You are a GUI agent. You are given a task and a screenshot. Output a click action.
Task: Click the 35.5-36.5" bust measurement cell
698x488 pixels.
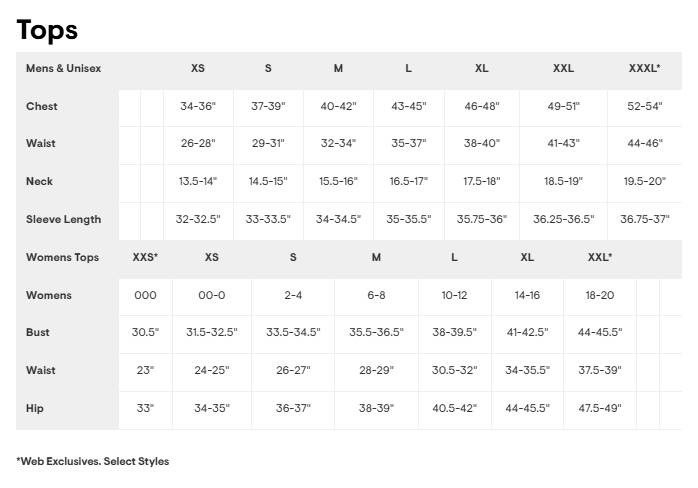coord(376,332)
